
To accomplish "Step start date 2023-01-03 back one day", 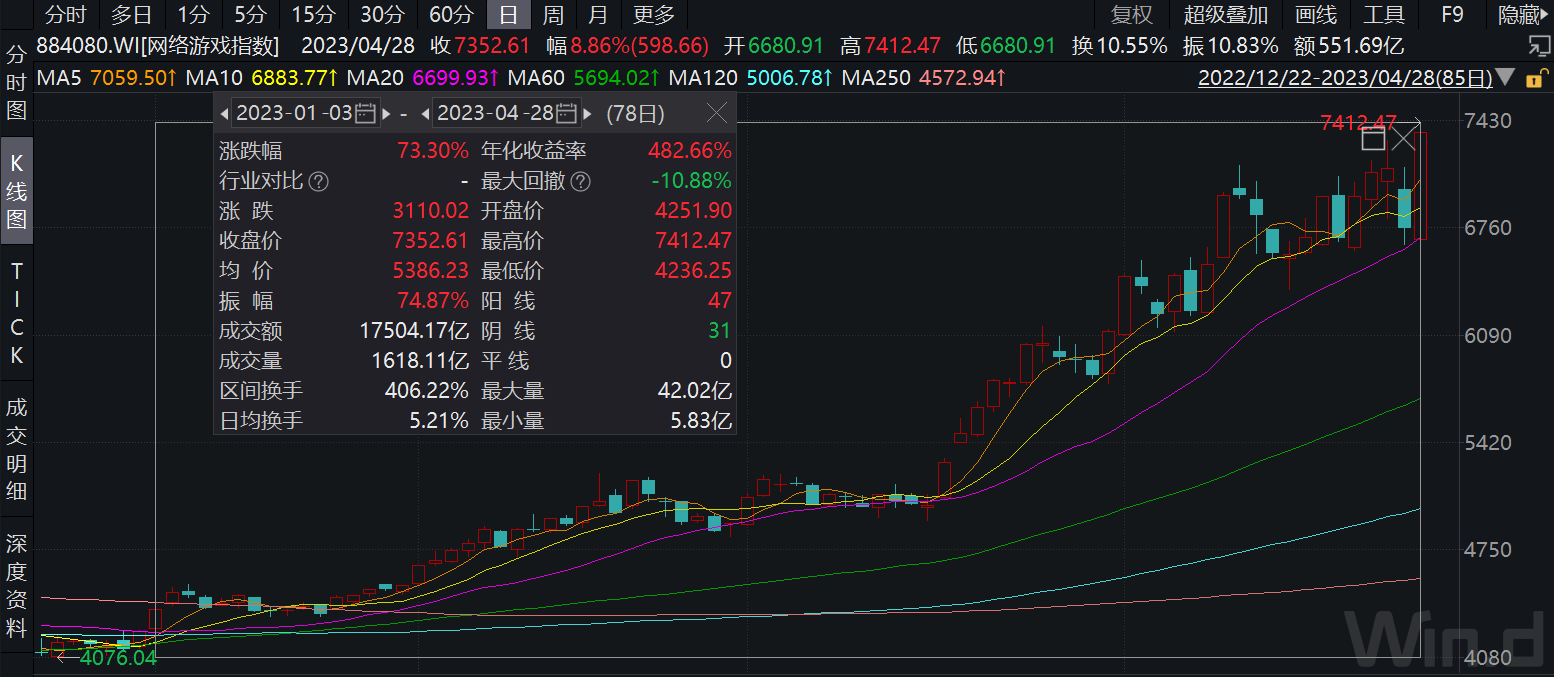I will tap(224, 113).
